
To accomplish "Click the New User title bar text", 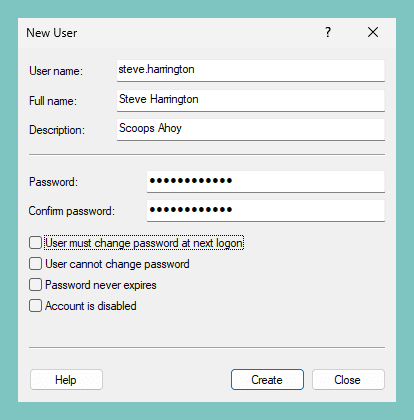I will (x=52, y=33).
